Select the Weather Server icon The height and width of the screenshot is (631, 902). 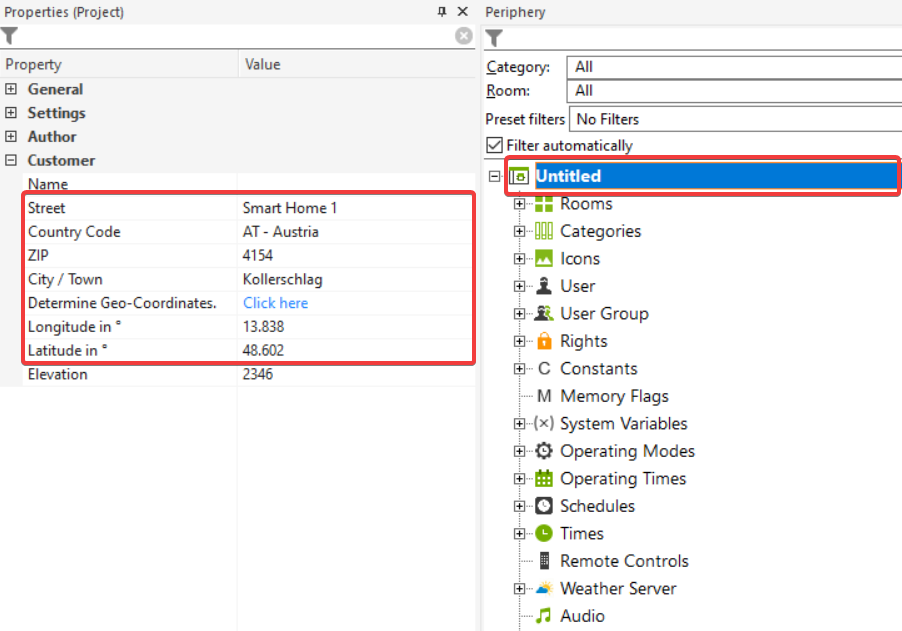coord(544,588)
